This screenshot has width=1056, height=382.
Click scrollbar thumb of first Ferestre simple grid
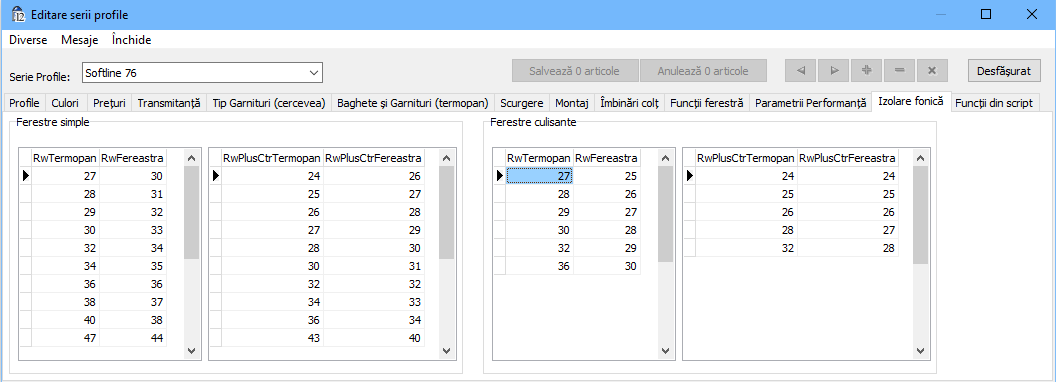[x=191, y=213]
